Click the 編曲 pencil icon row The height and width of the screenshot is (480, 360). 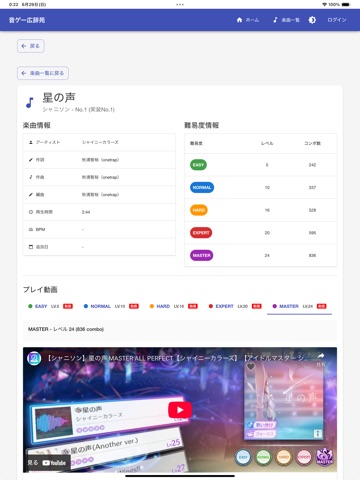pyautogui.click(x=31, y=194)
